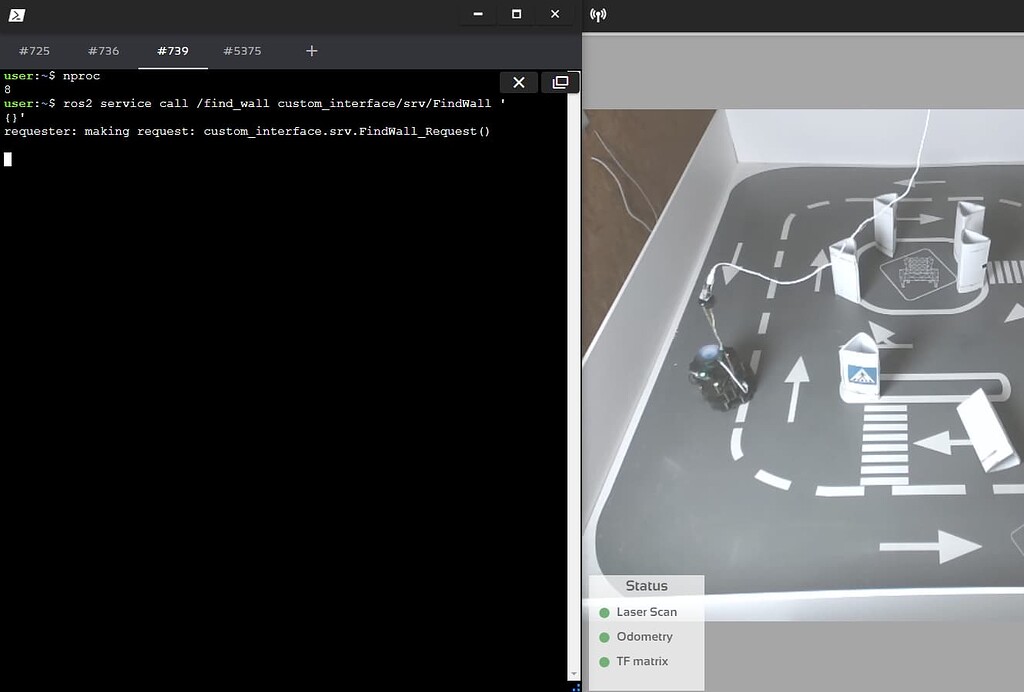This screenshot has width=1024, height=692.
Task: Click the Status panel header
Action: coord(647,586)
